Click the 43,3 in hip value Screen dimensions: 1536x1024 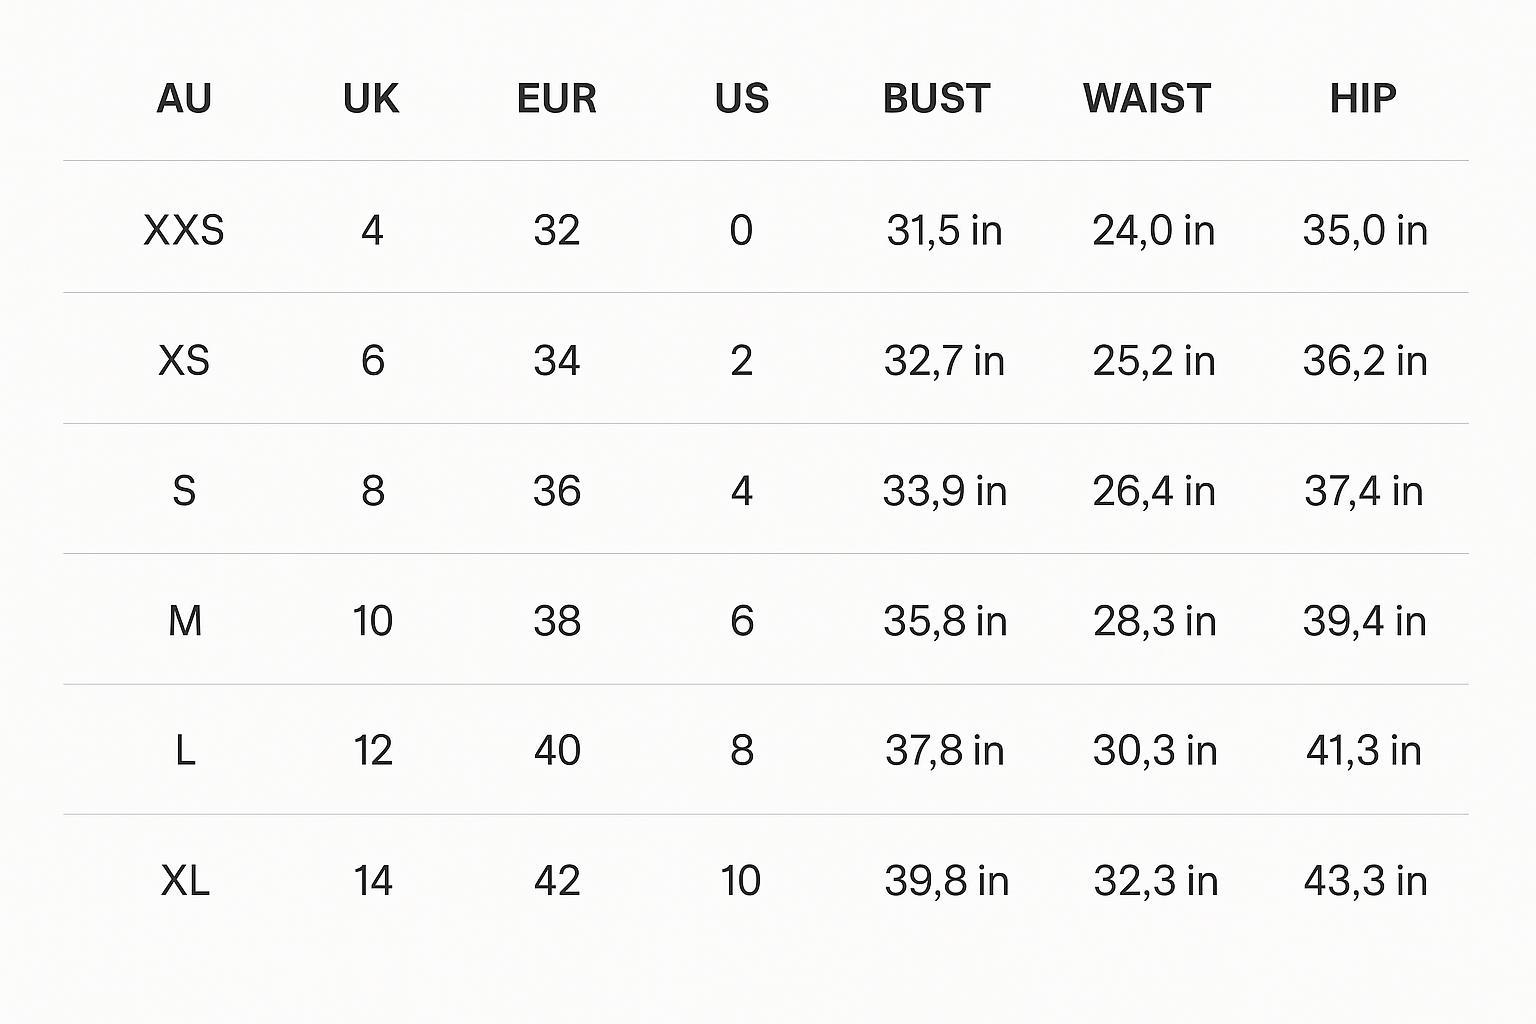1365,881
